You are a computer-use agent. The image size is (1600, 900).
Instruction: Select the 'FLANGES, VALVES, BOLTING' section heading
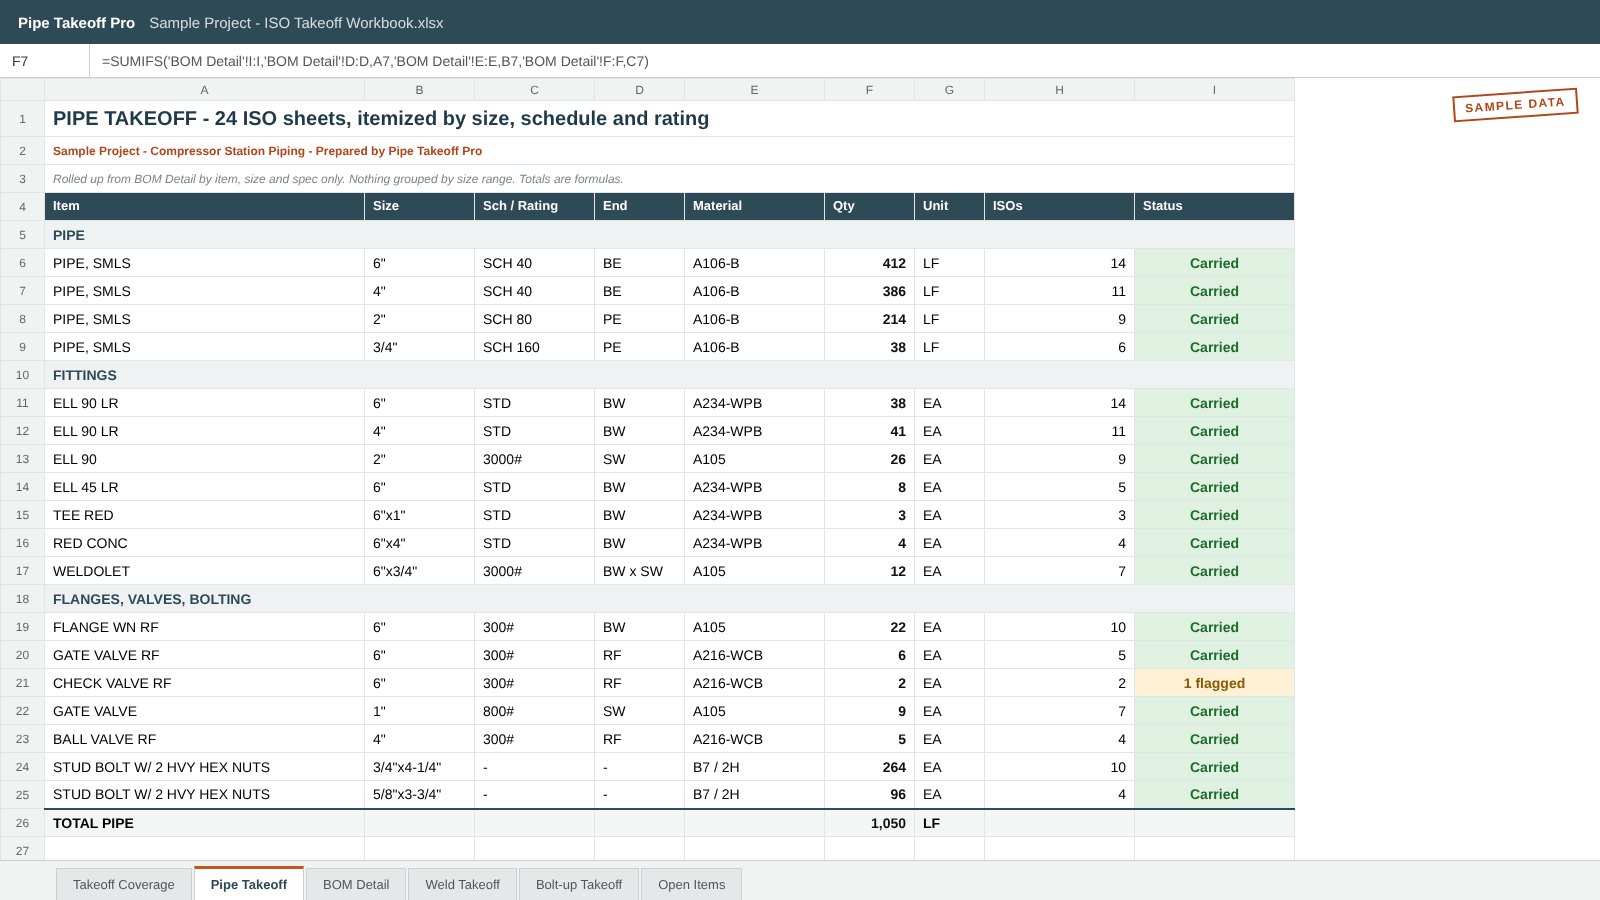coord(670,599)
